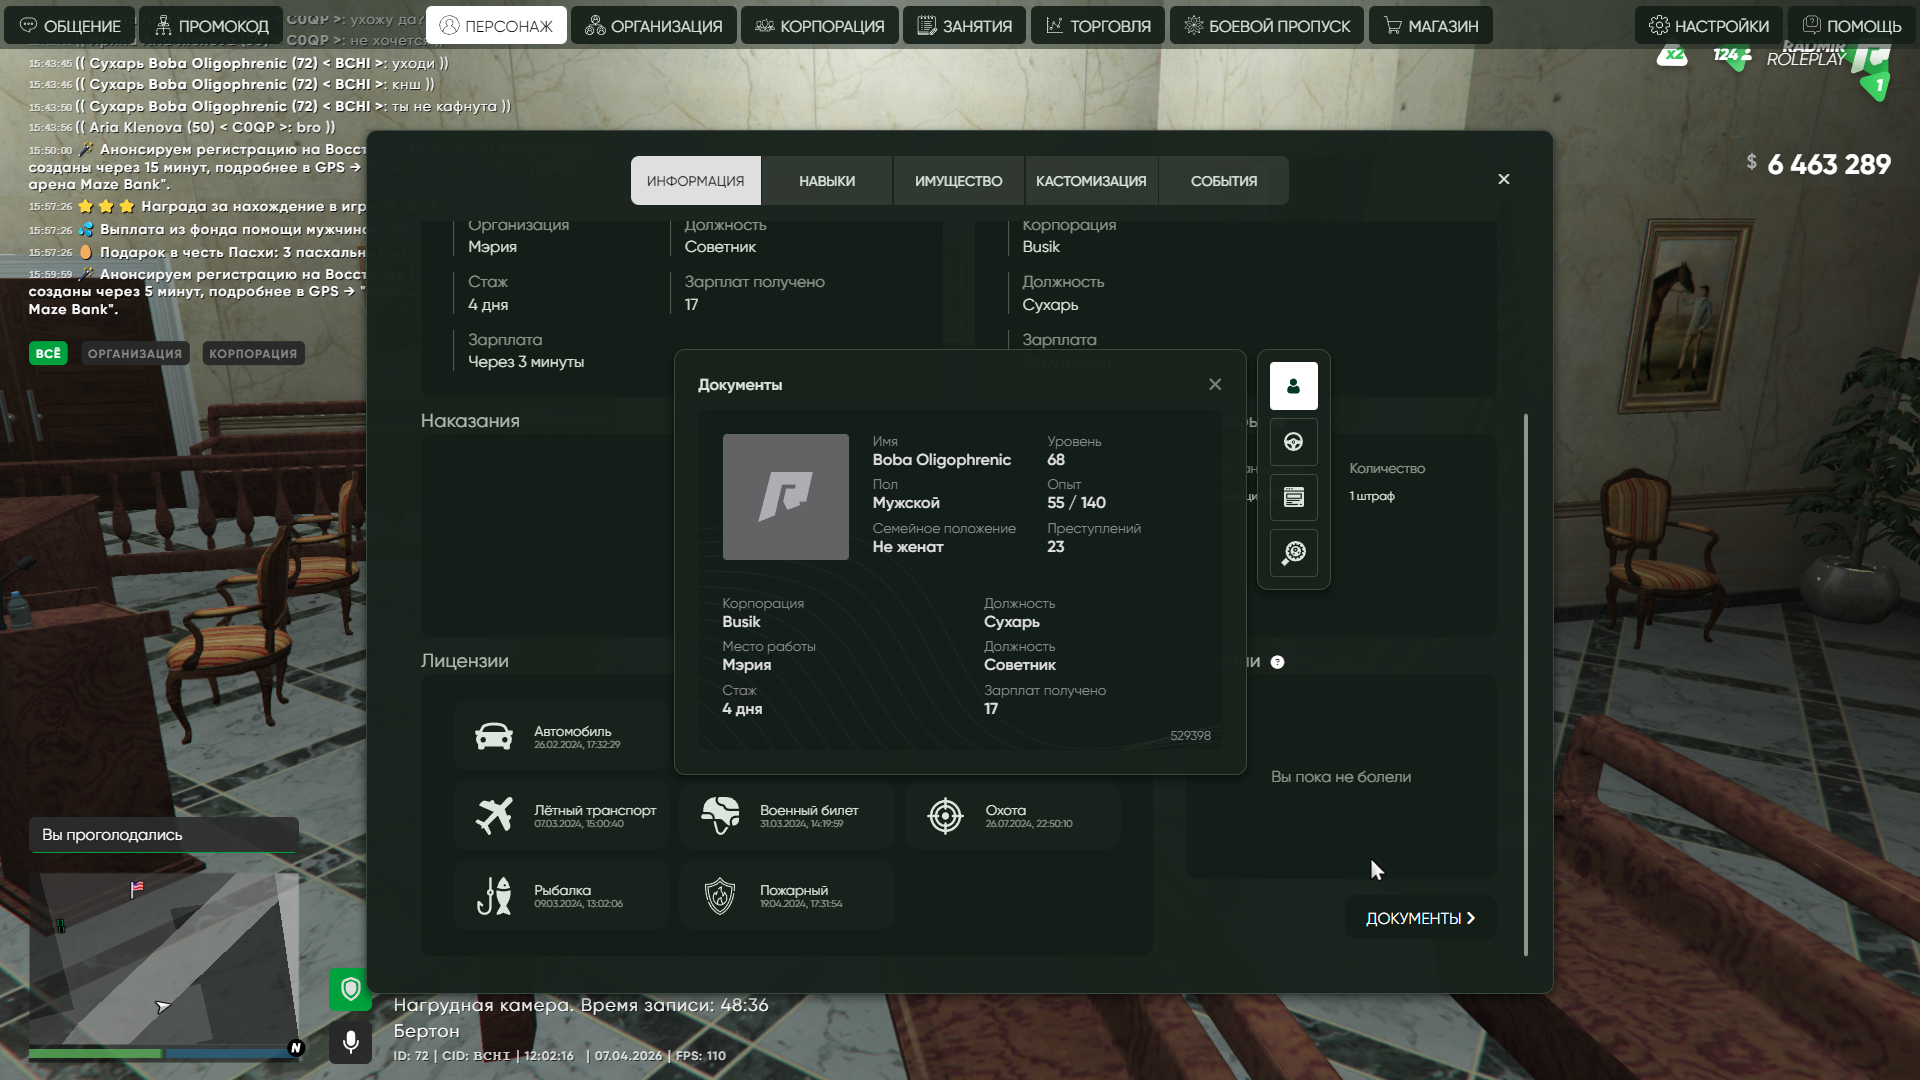The width and height of the screenshot is (1920, 1080).
Task: Open the БОЕВОЙ ПРОПУСК menu
Action: click(1266, 26)
